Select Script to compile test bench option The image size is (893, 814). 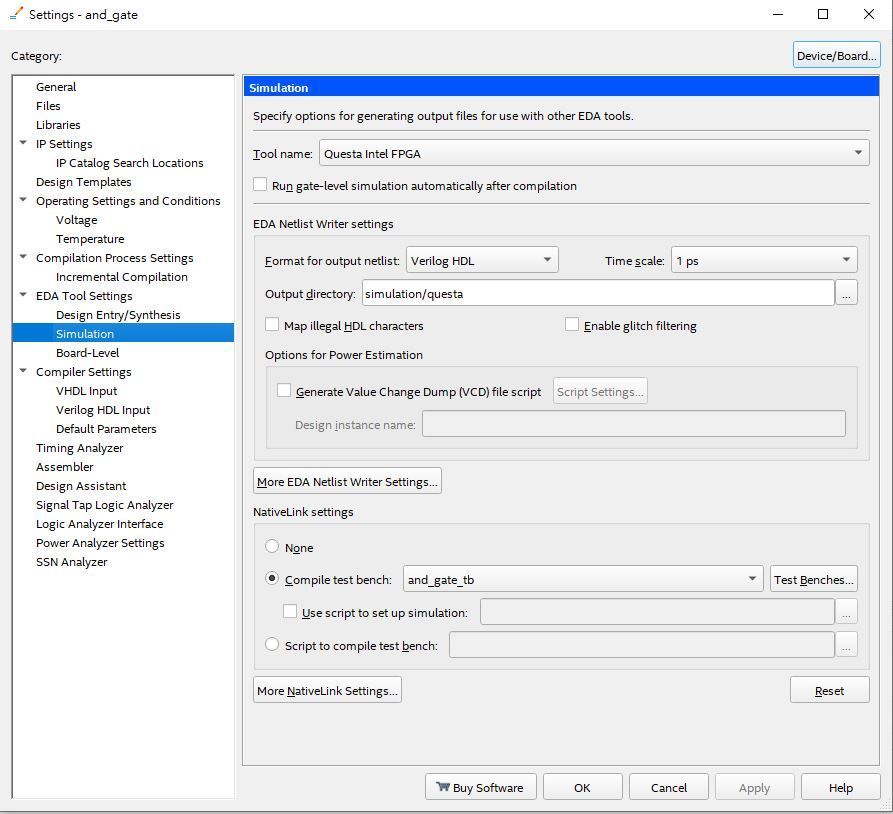(272, 645)
